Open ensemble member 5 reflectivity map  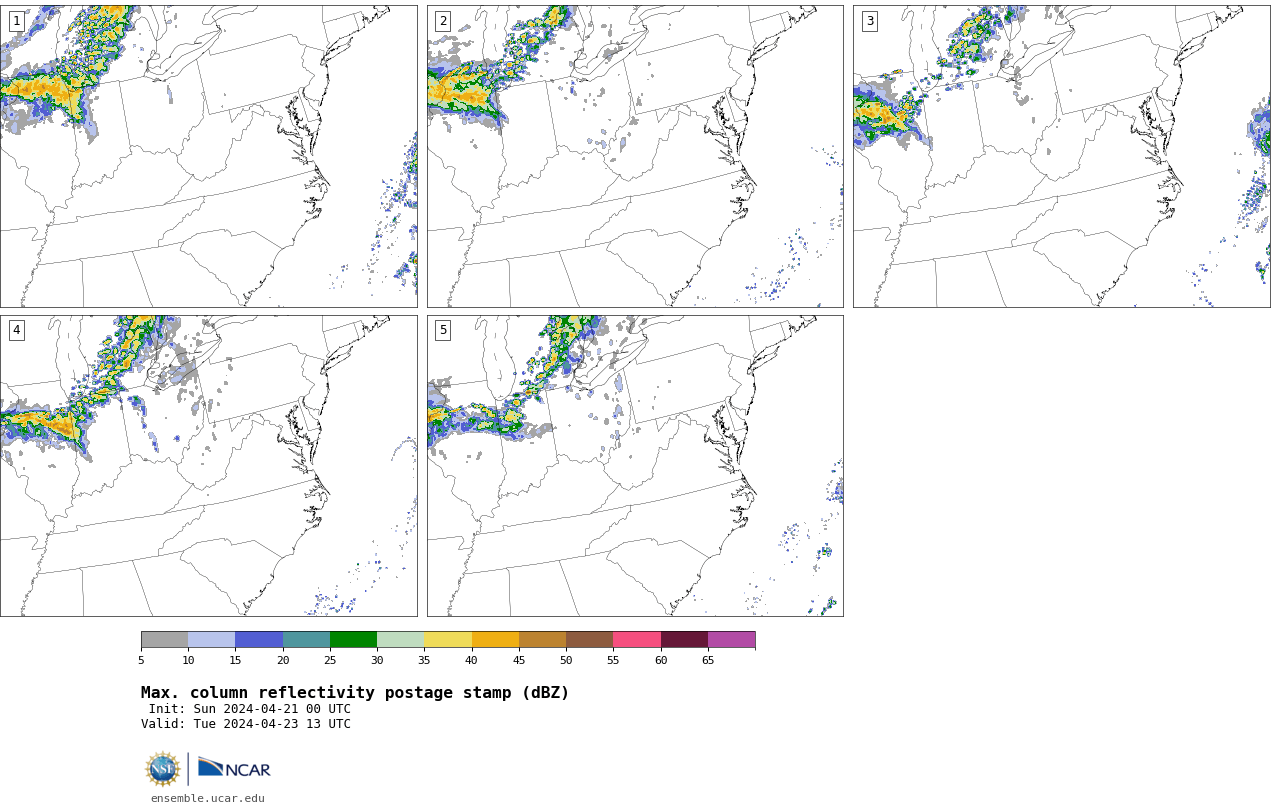click(x=635, y=466)
